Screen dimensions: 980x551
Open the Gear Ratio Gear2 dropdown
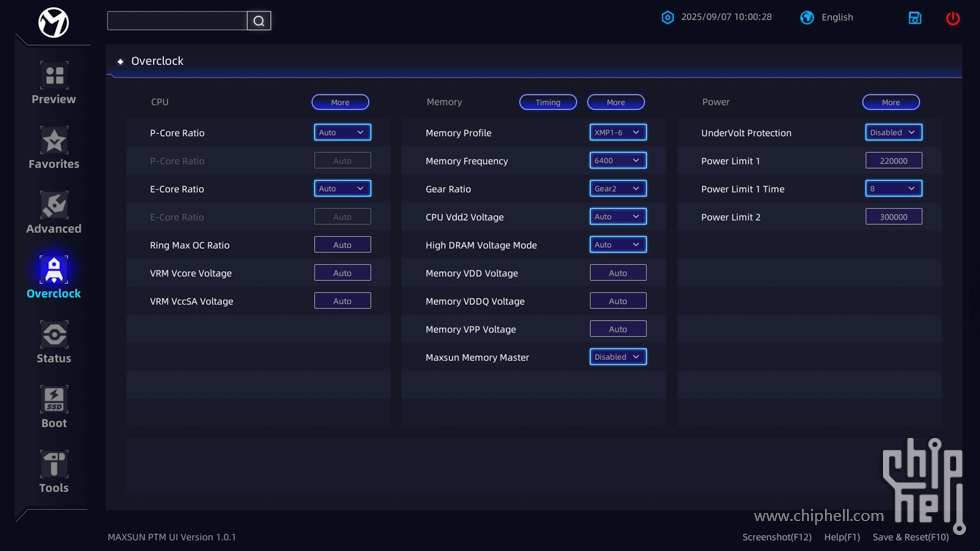618,189
